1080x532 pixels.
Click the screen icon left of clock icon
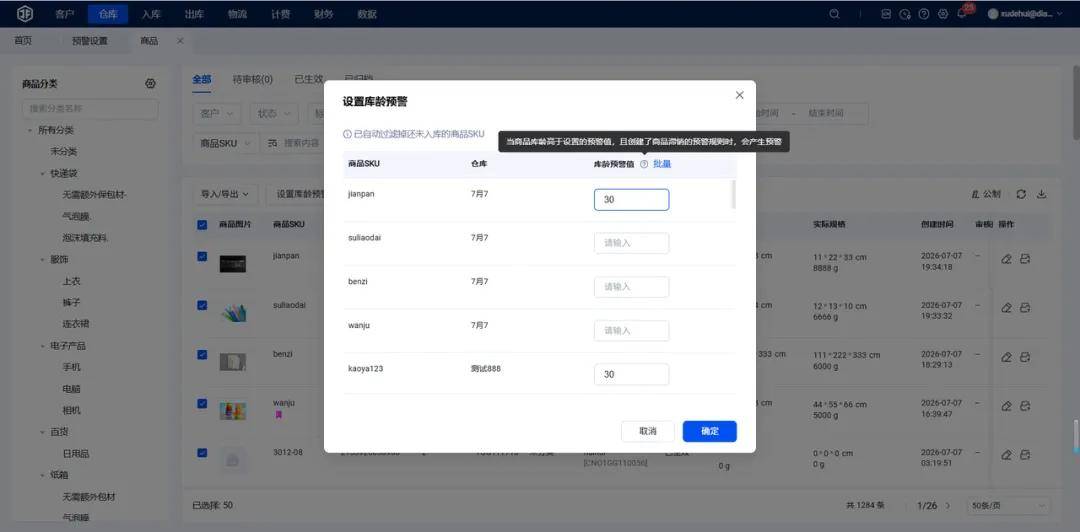click(x=886, y=14)
